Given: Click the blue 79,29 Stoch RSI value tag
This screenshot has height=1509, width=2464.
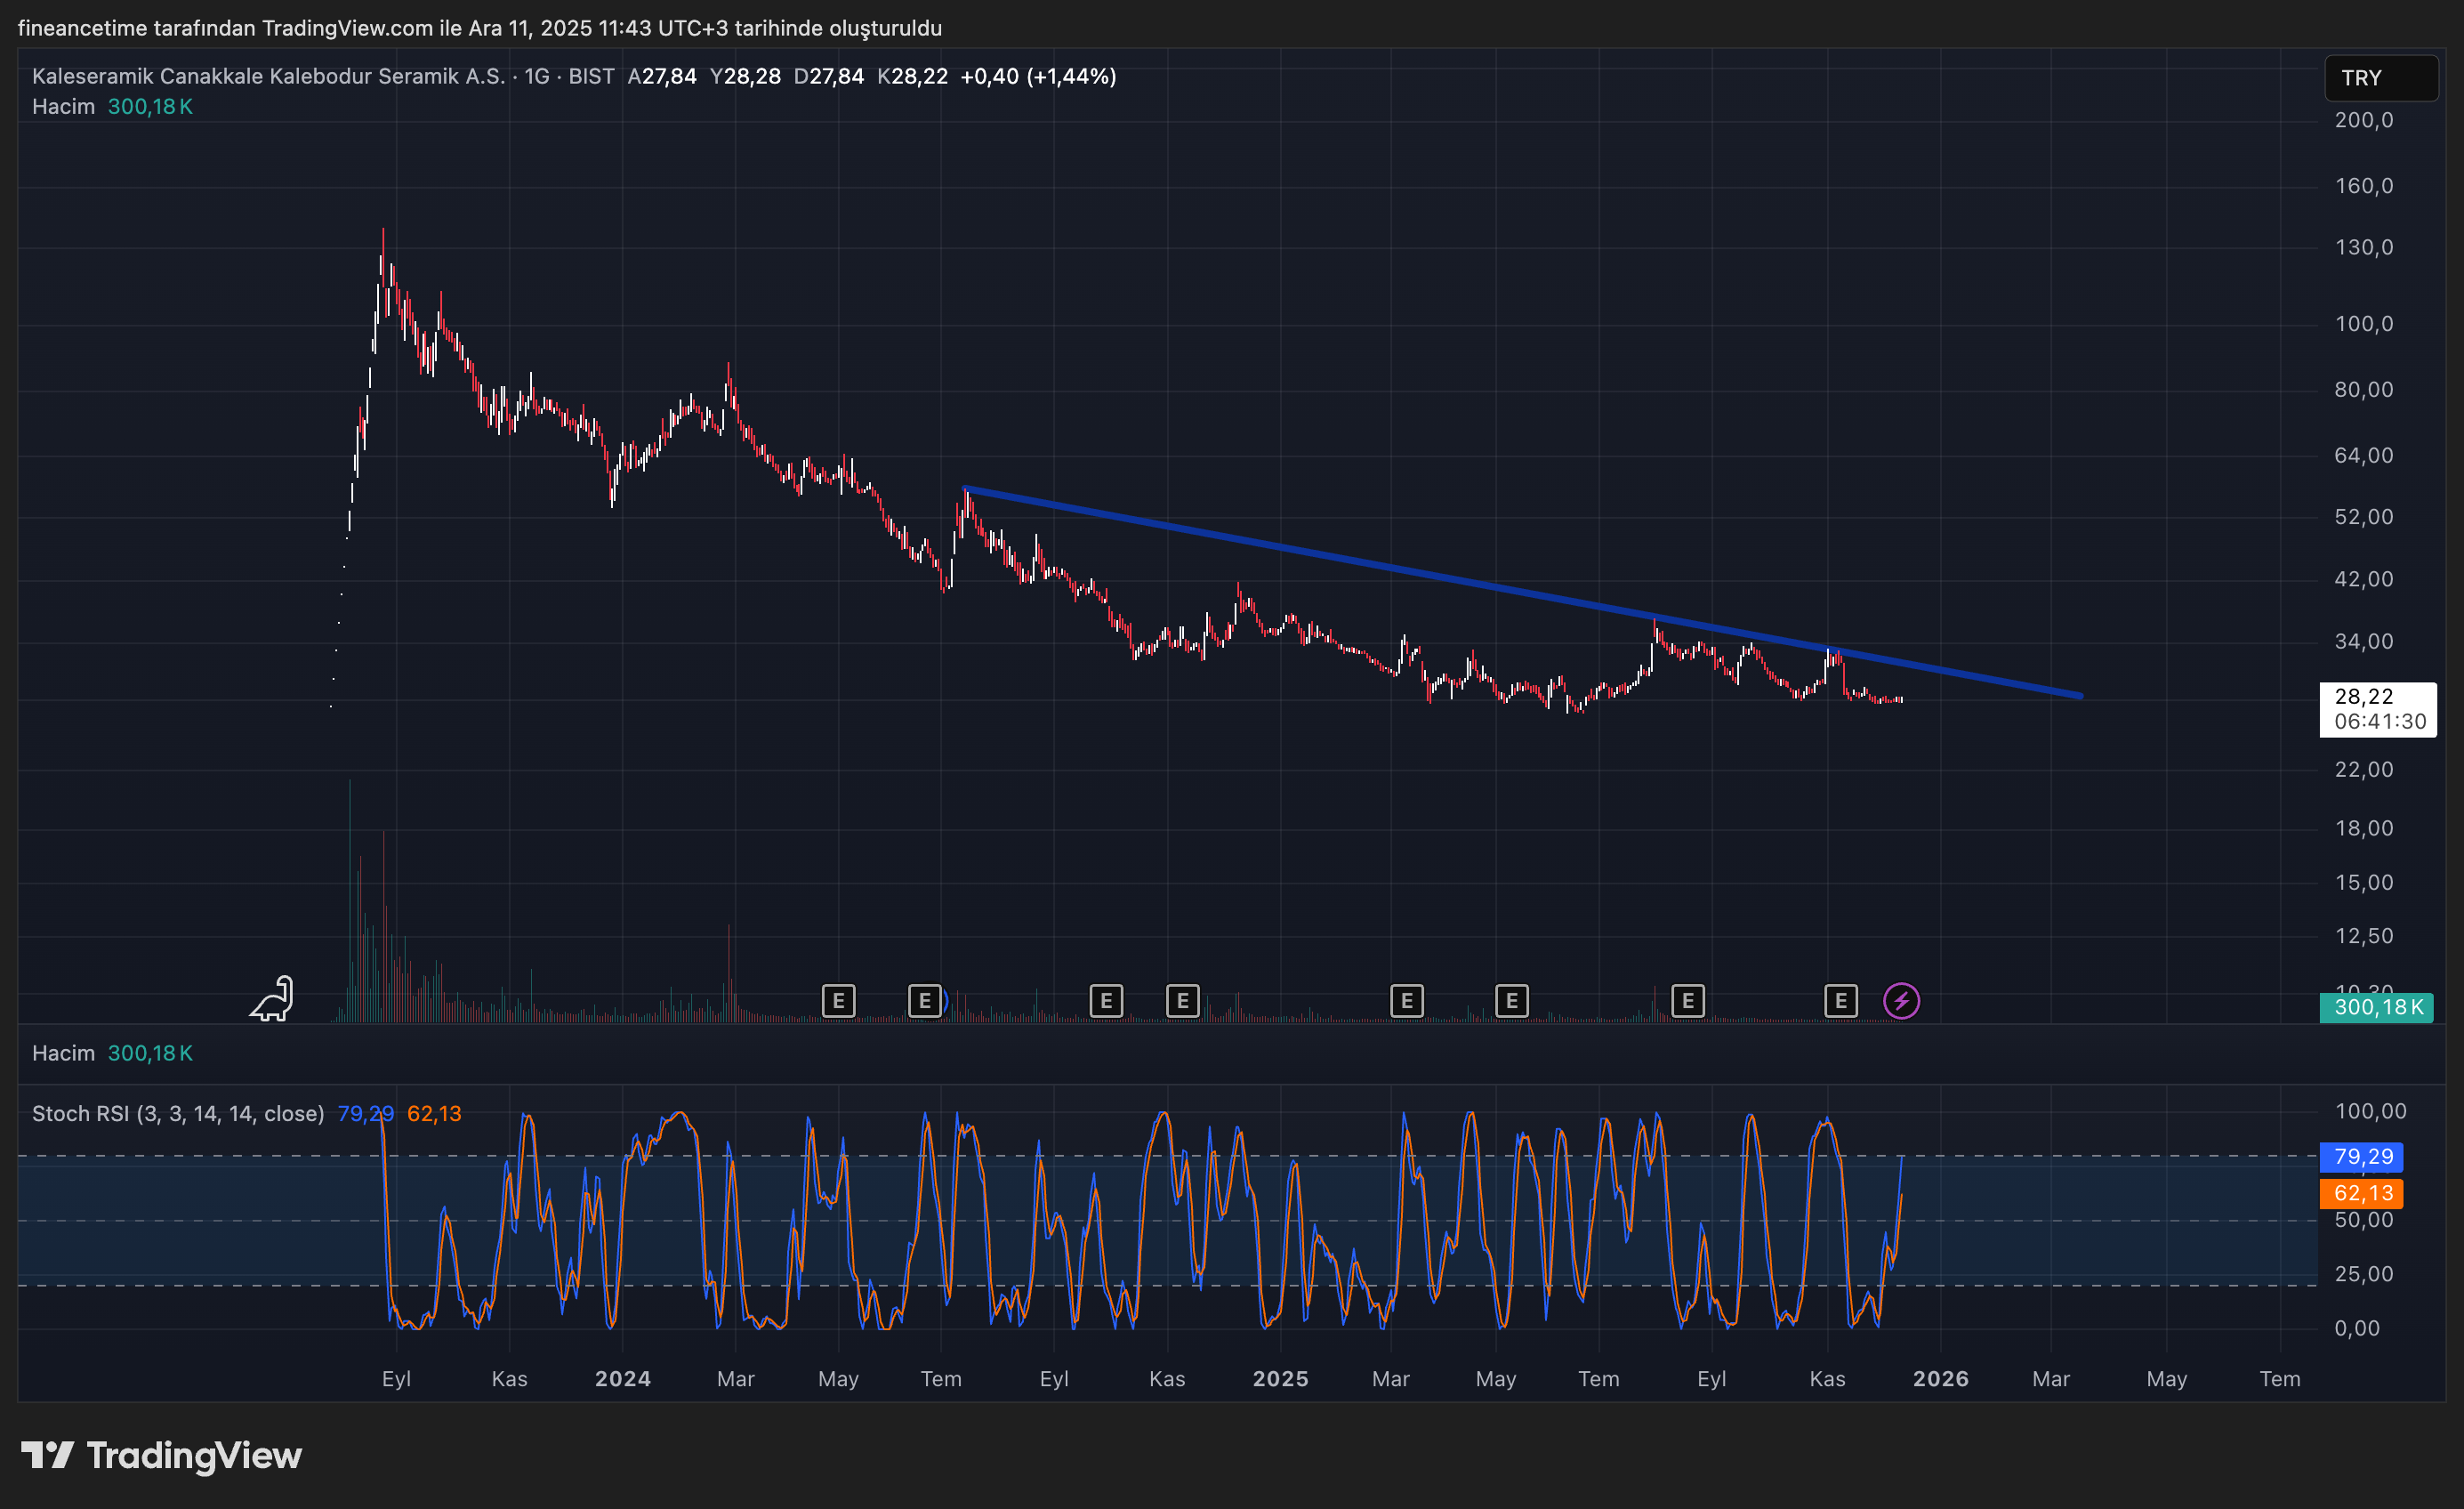Looking at the screenshot, I should tap(2362, 1157).
